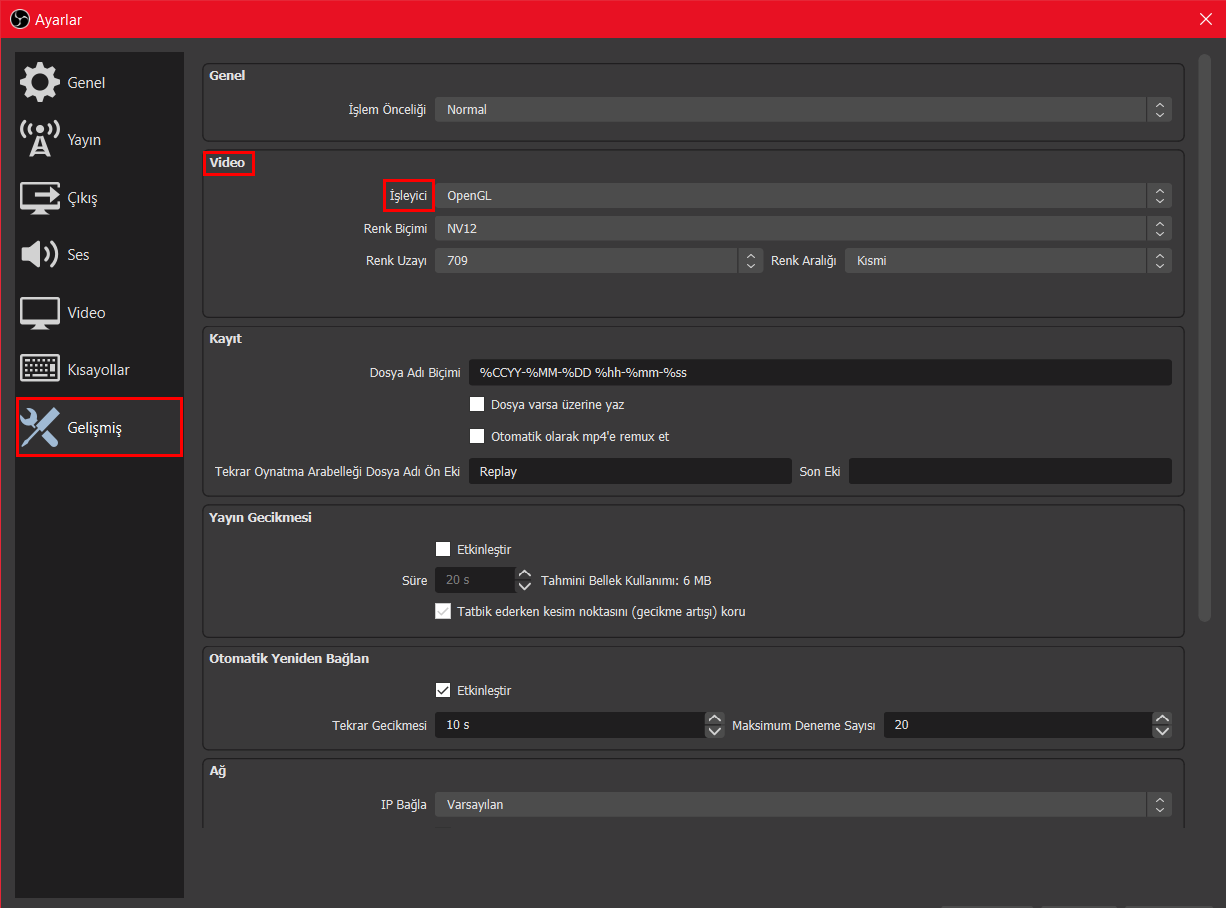Open the Renk Biçimi NV12 dropdown
This screenshot has width=1226, height=908.
coord(802,229)
